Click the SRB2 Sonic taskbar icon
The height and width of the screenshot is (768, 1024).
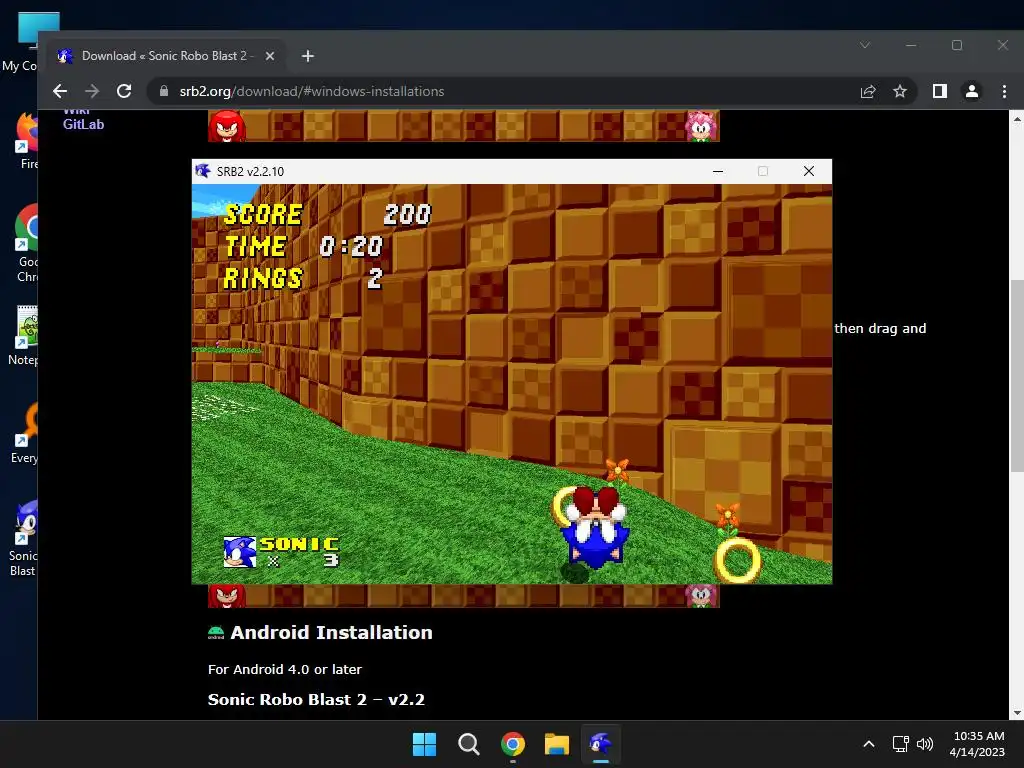601,744
